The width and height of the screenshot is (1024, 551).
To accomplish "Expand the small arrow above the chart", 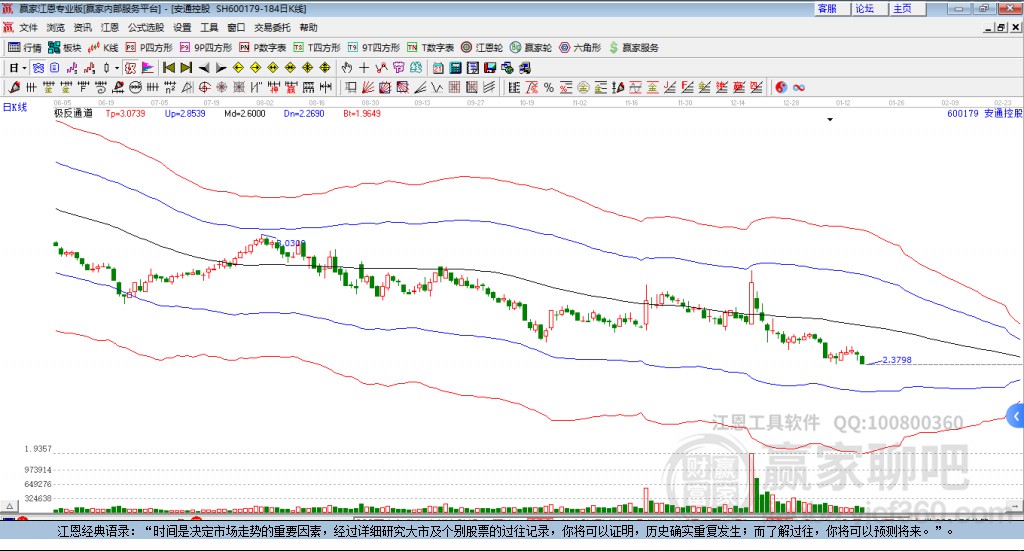I will point(830,119).
